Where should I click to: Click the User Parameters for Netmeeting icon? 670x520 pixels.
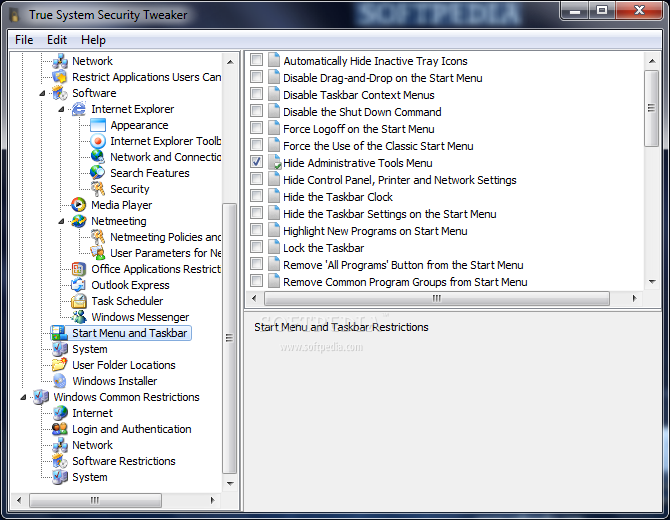point(98,253)
